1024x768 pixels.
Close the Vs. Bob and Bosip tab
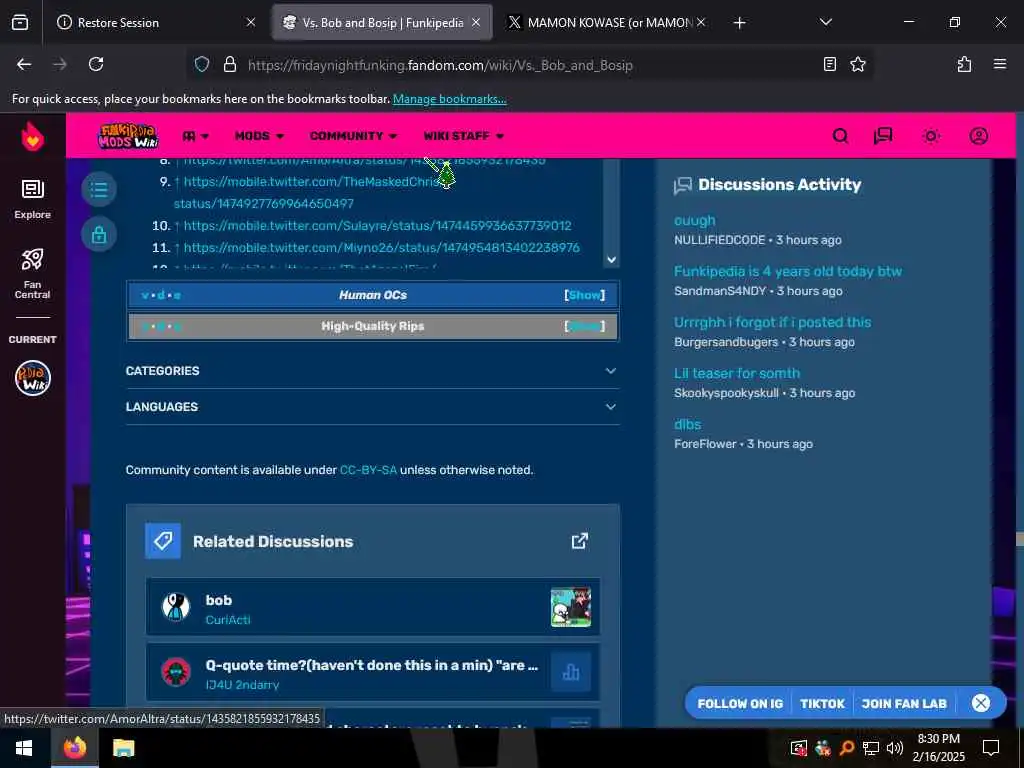coord(476,22)
